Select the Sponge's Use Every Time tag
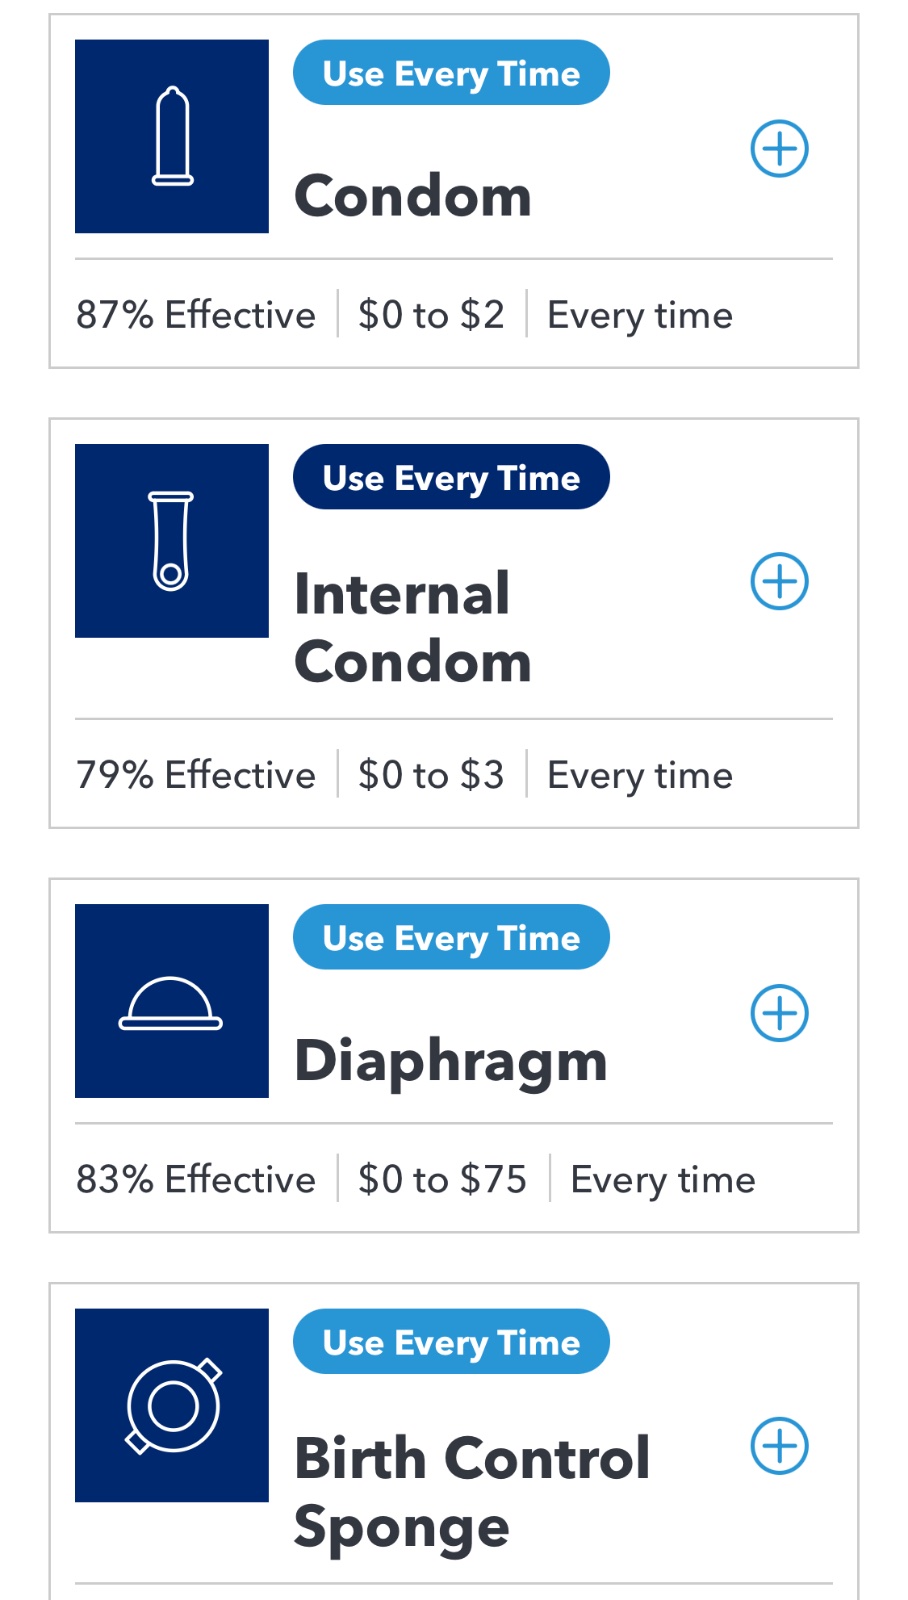Image resolution: width=908 pixels, height=1600 pixels. (x=451, y=1341)
